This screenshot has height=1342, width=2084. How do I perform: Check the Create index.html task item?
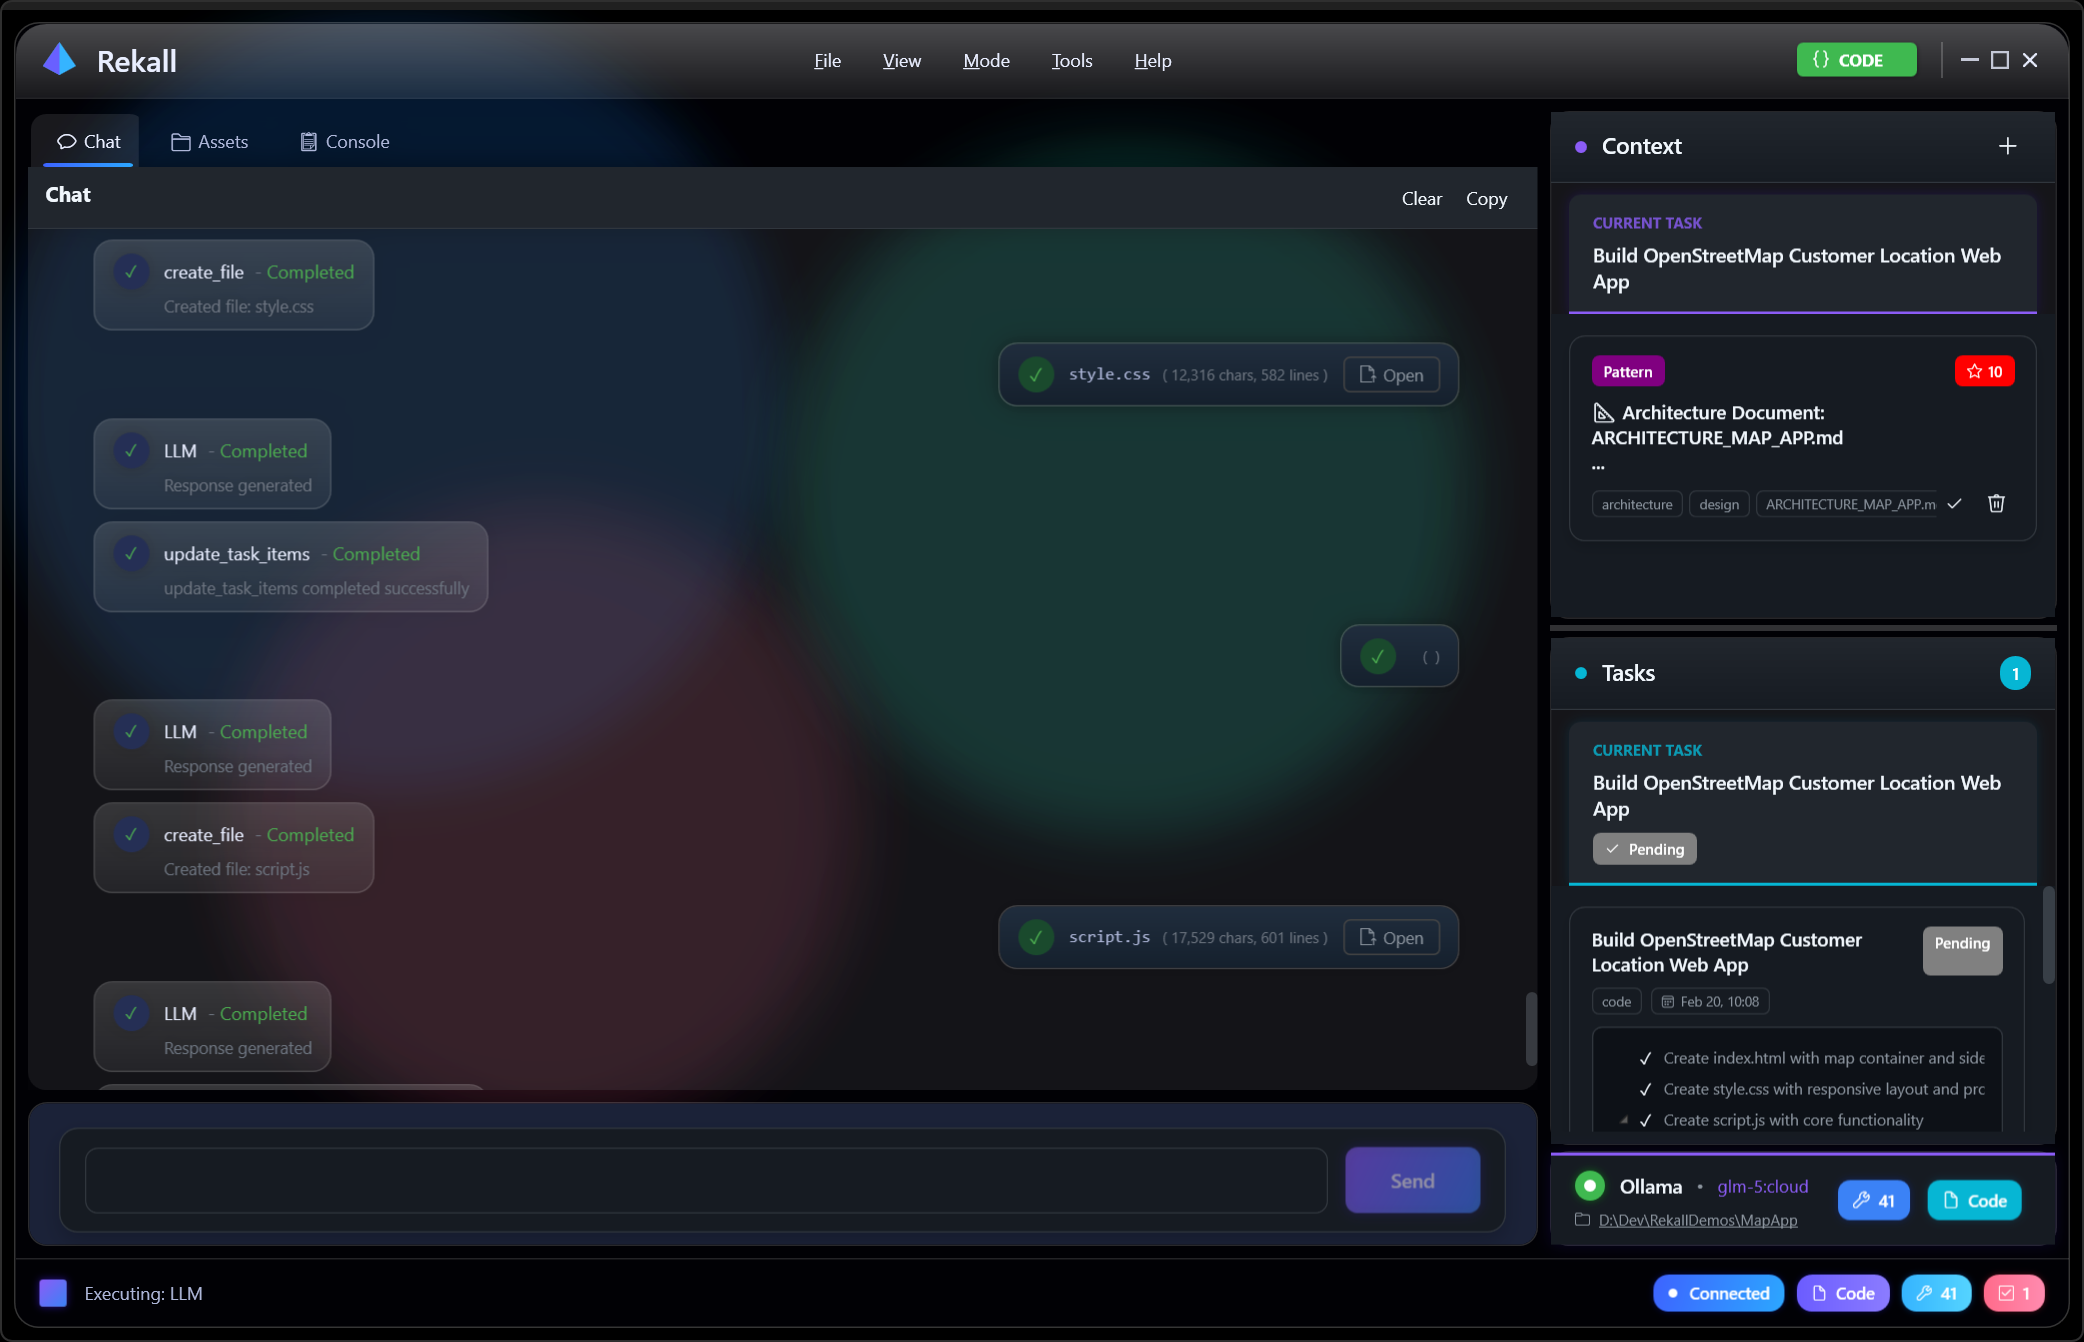click(1644, 1057)
